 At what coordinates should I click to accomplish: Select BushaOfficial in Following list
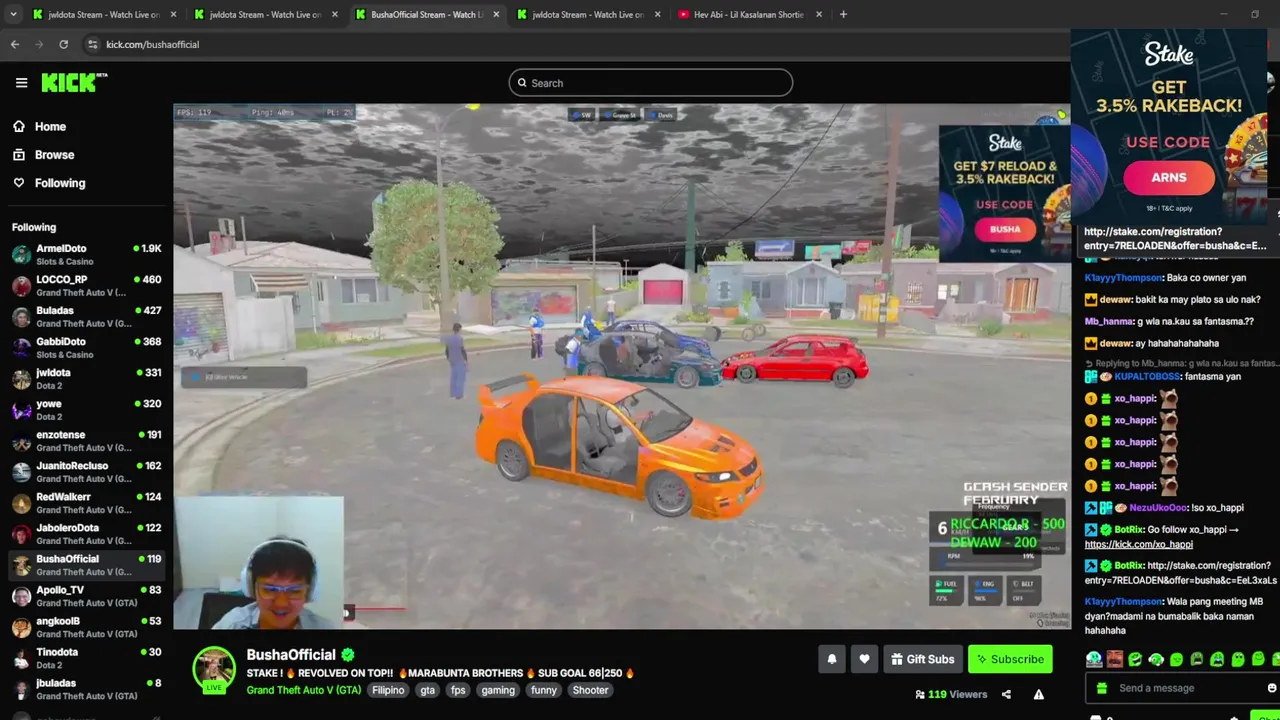pos(86,565)
